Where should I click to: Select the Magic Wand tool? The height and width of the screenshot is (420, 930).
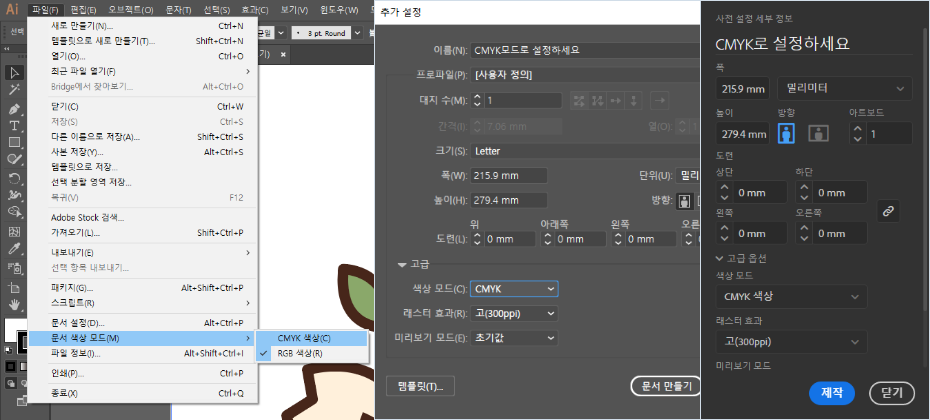[15, 90]
